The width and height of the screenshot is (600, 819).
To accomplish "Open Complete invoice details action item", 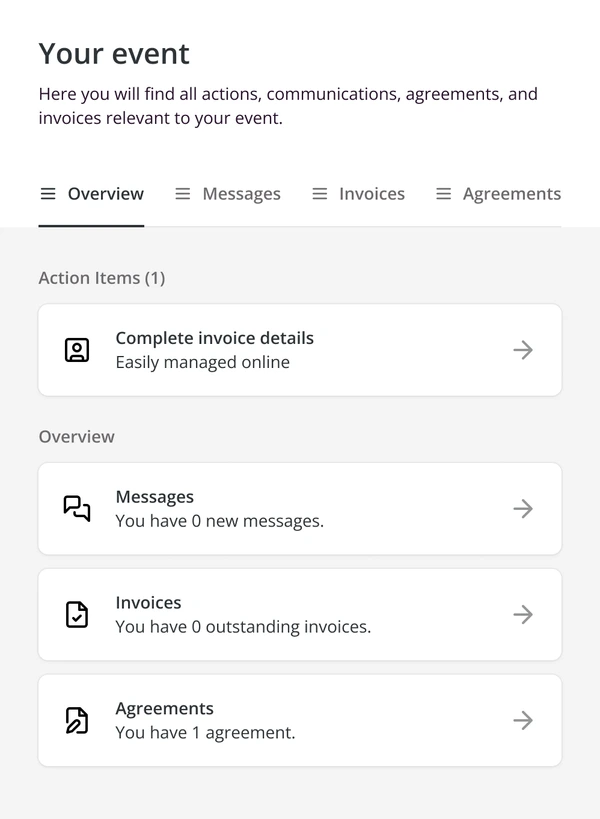I will pyautogui.click(x=300, y=350).
